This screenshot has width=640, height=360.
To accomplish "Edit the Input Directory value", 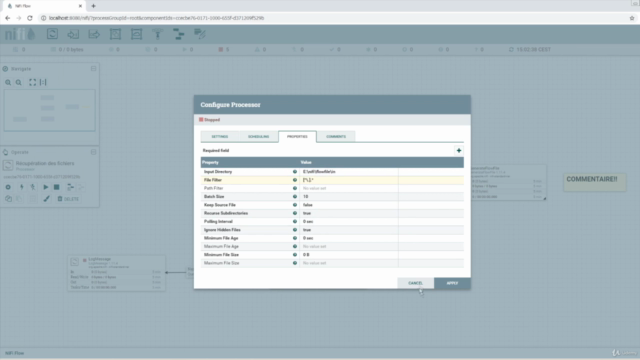I will point(349,172).
